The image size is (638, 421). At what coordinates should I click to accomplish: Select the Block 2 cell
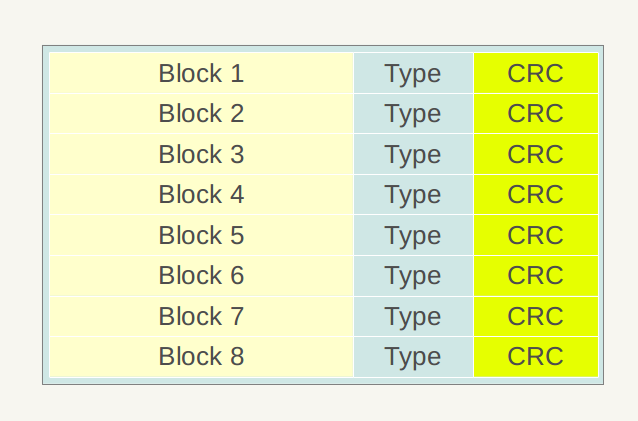click(x=201, y=114)
